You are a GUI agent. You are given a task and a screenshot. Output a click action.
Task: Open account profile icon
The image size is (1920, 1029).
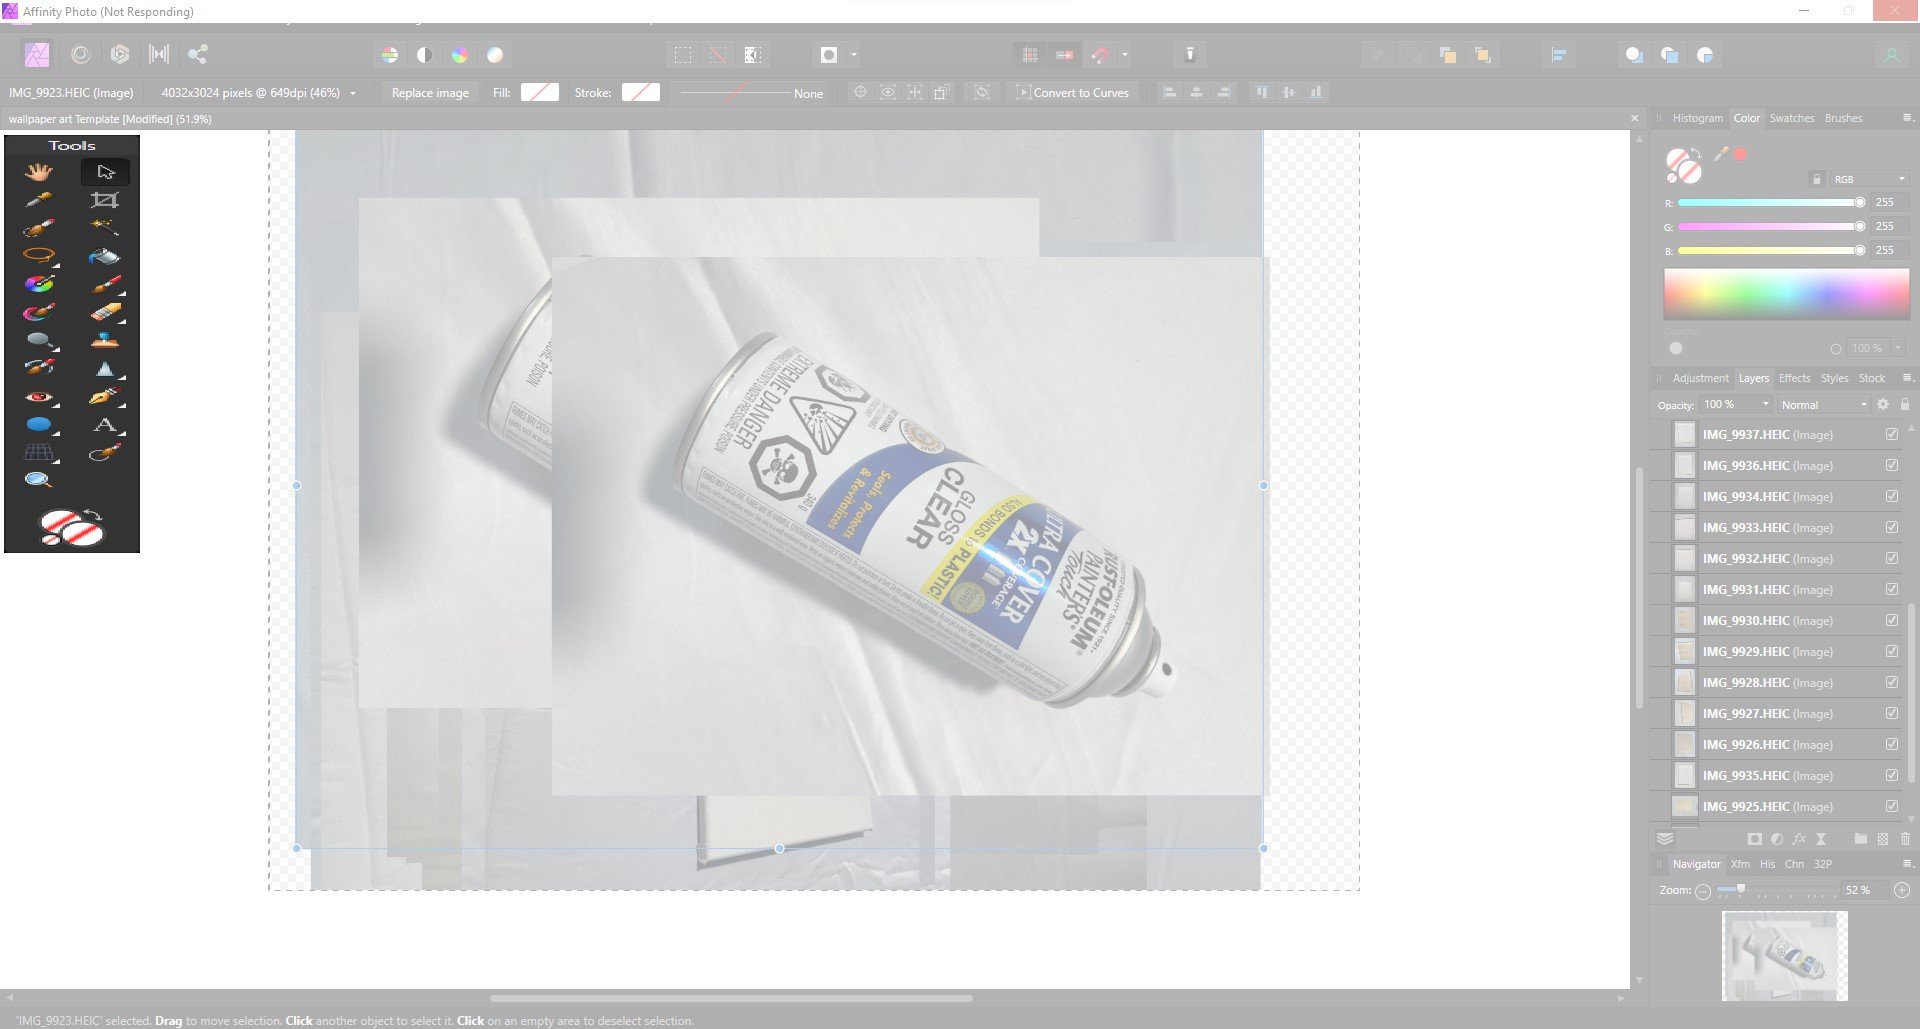pos(1891,55)
